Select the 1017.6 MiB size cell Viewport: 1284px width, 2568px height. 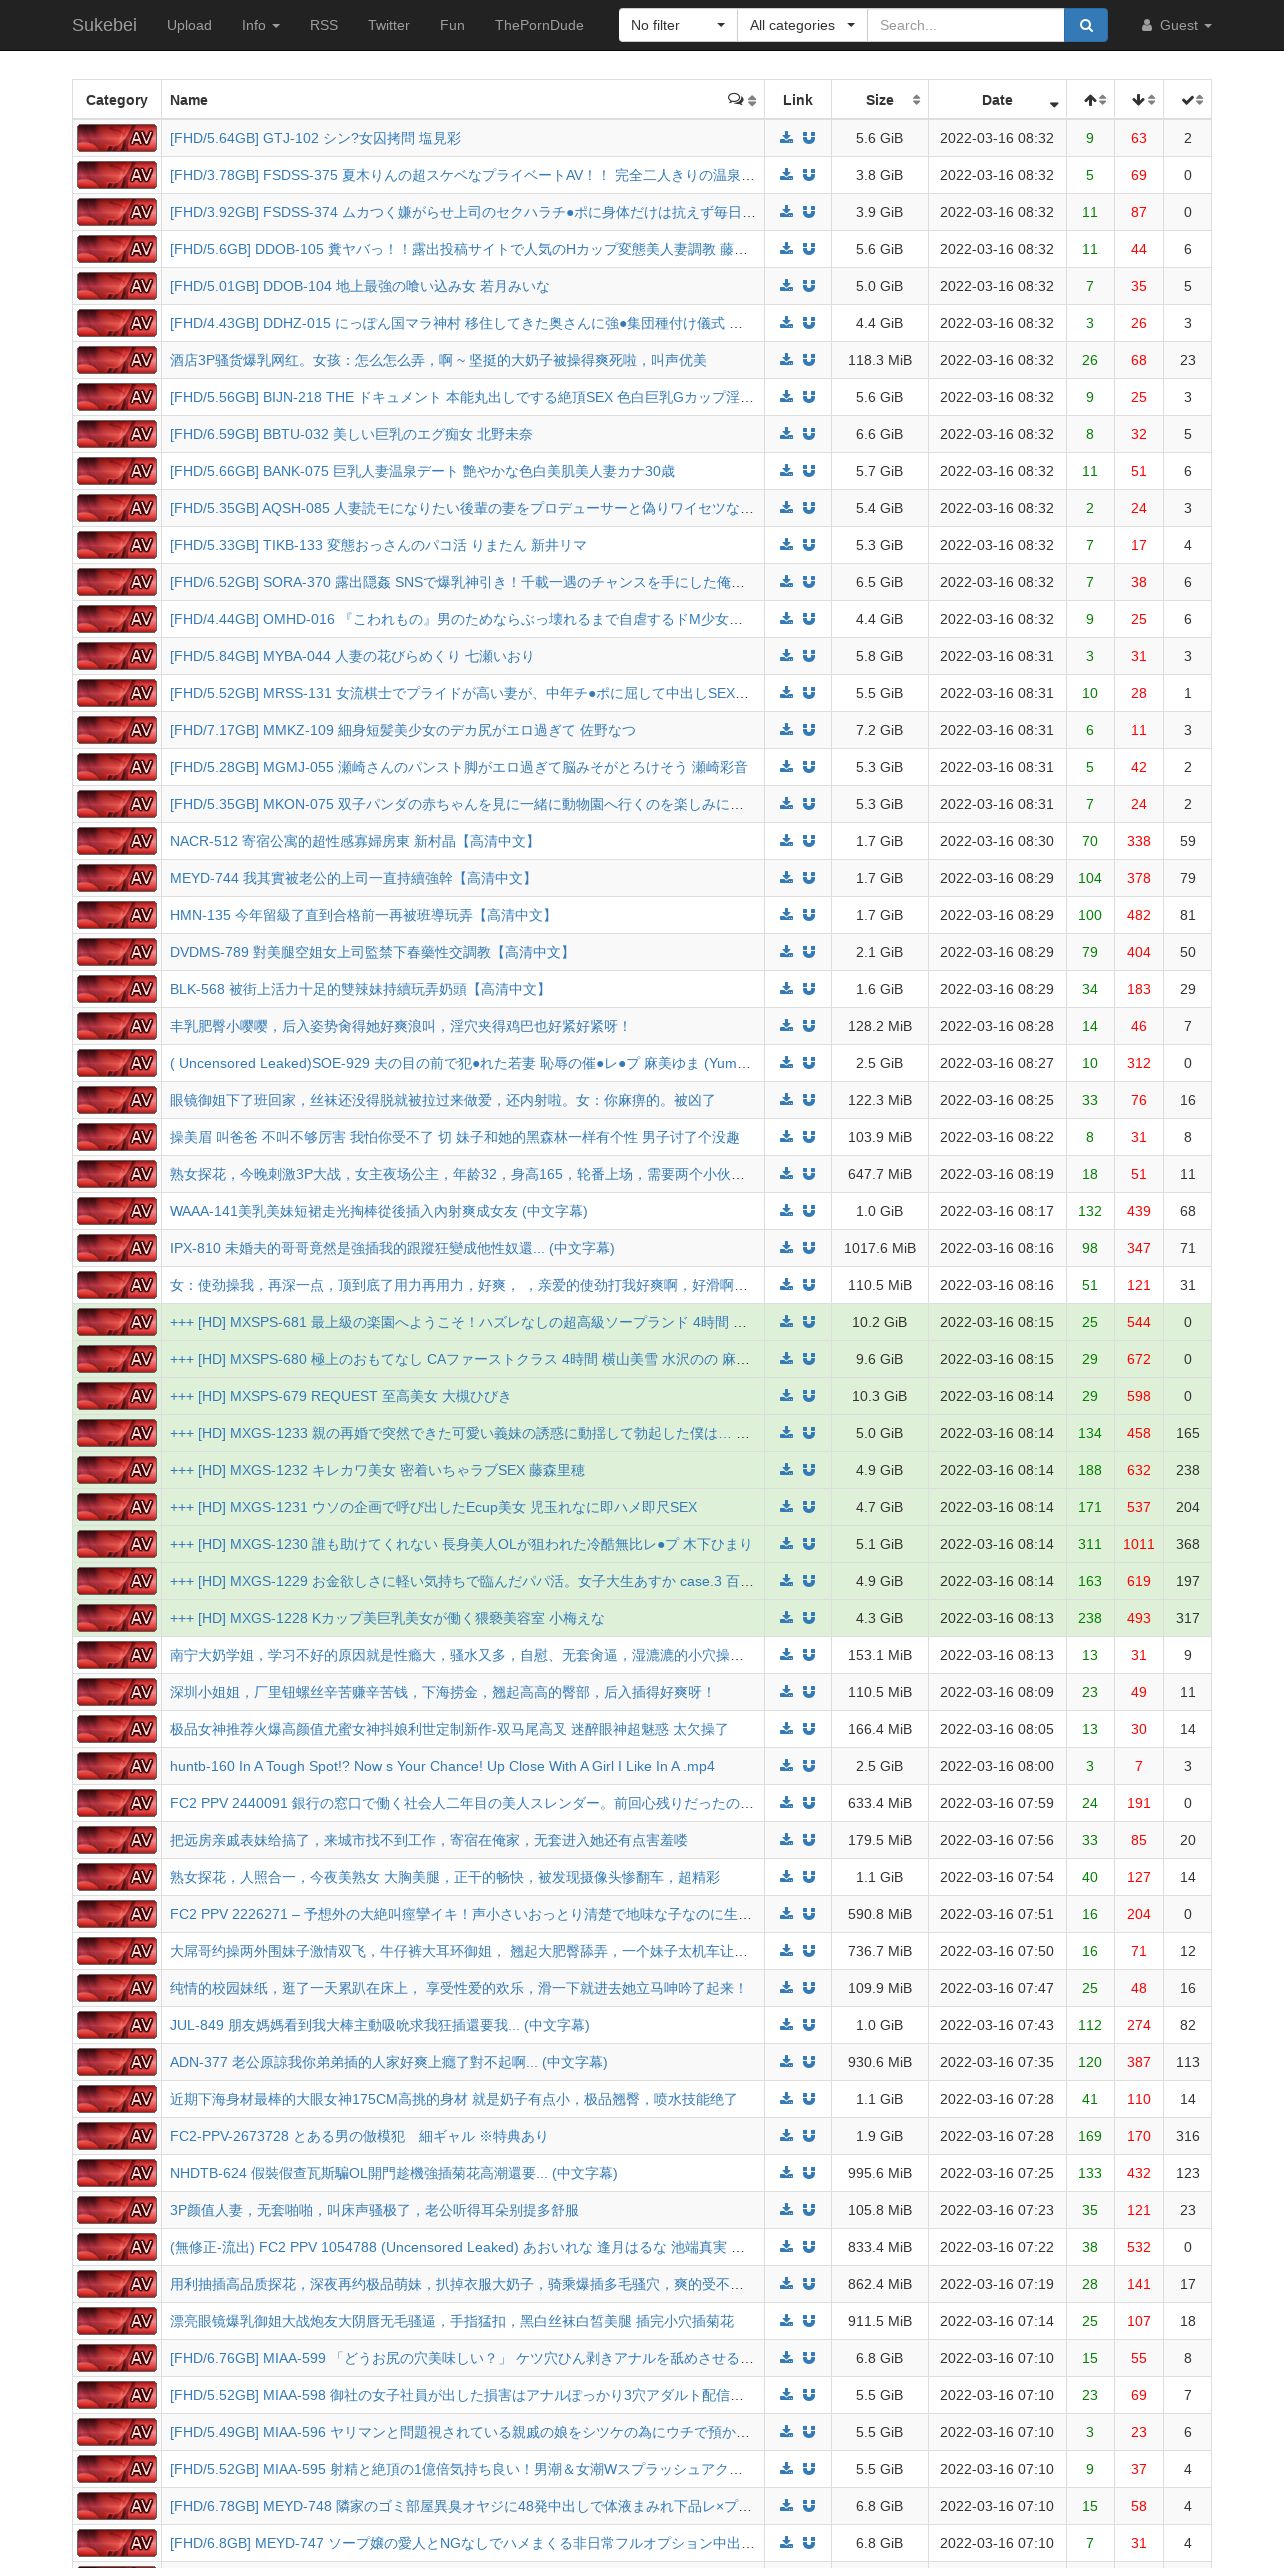point(880,1248)
